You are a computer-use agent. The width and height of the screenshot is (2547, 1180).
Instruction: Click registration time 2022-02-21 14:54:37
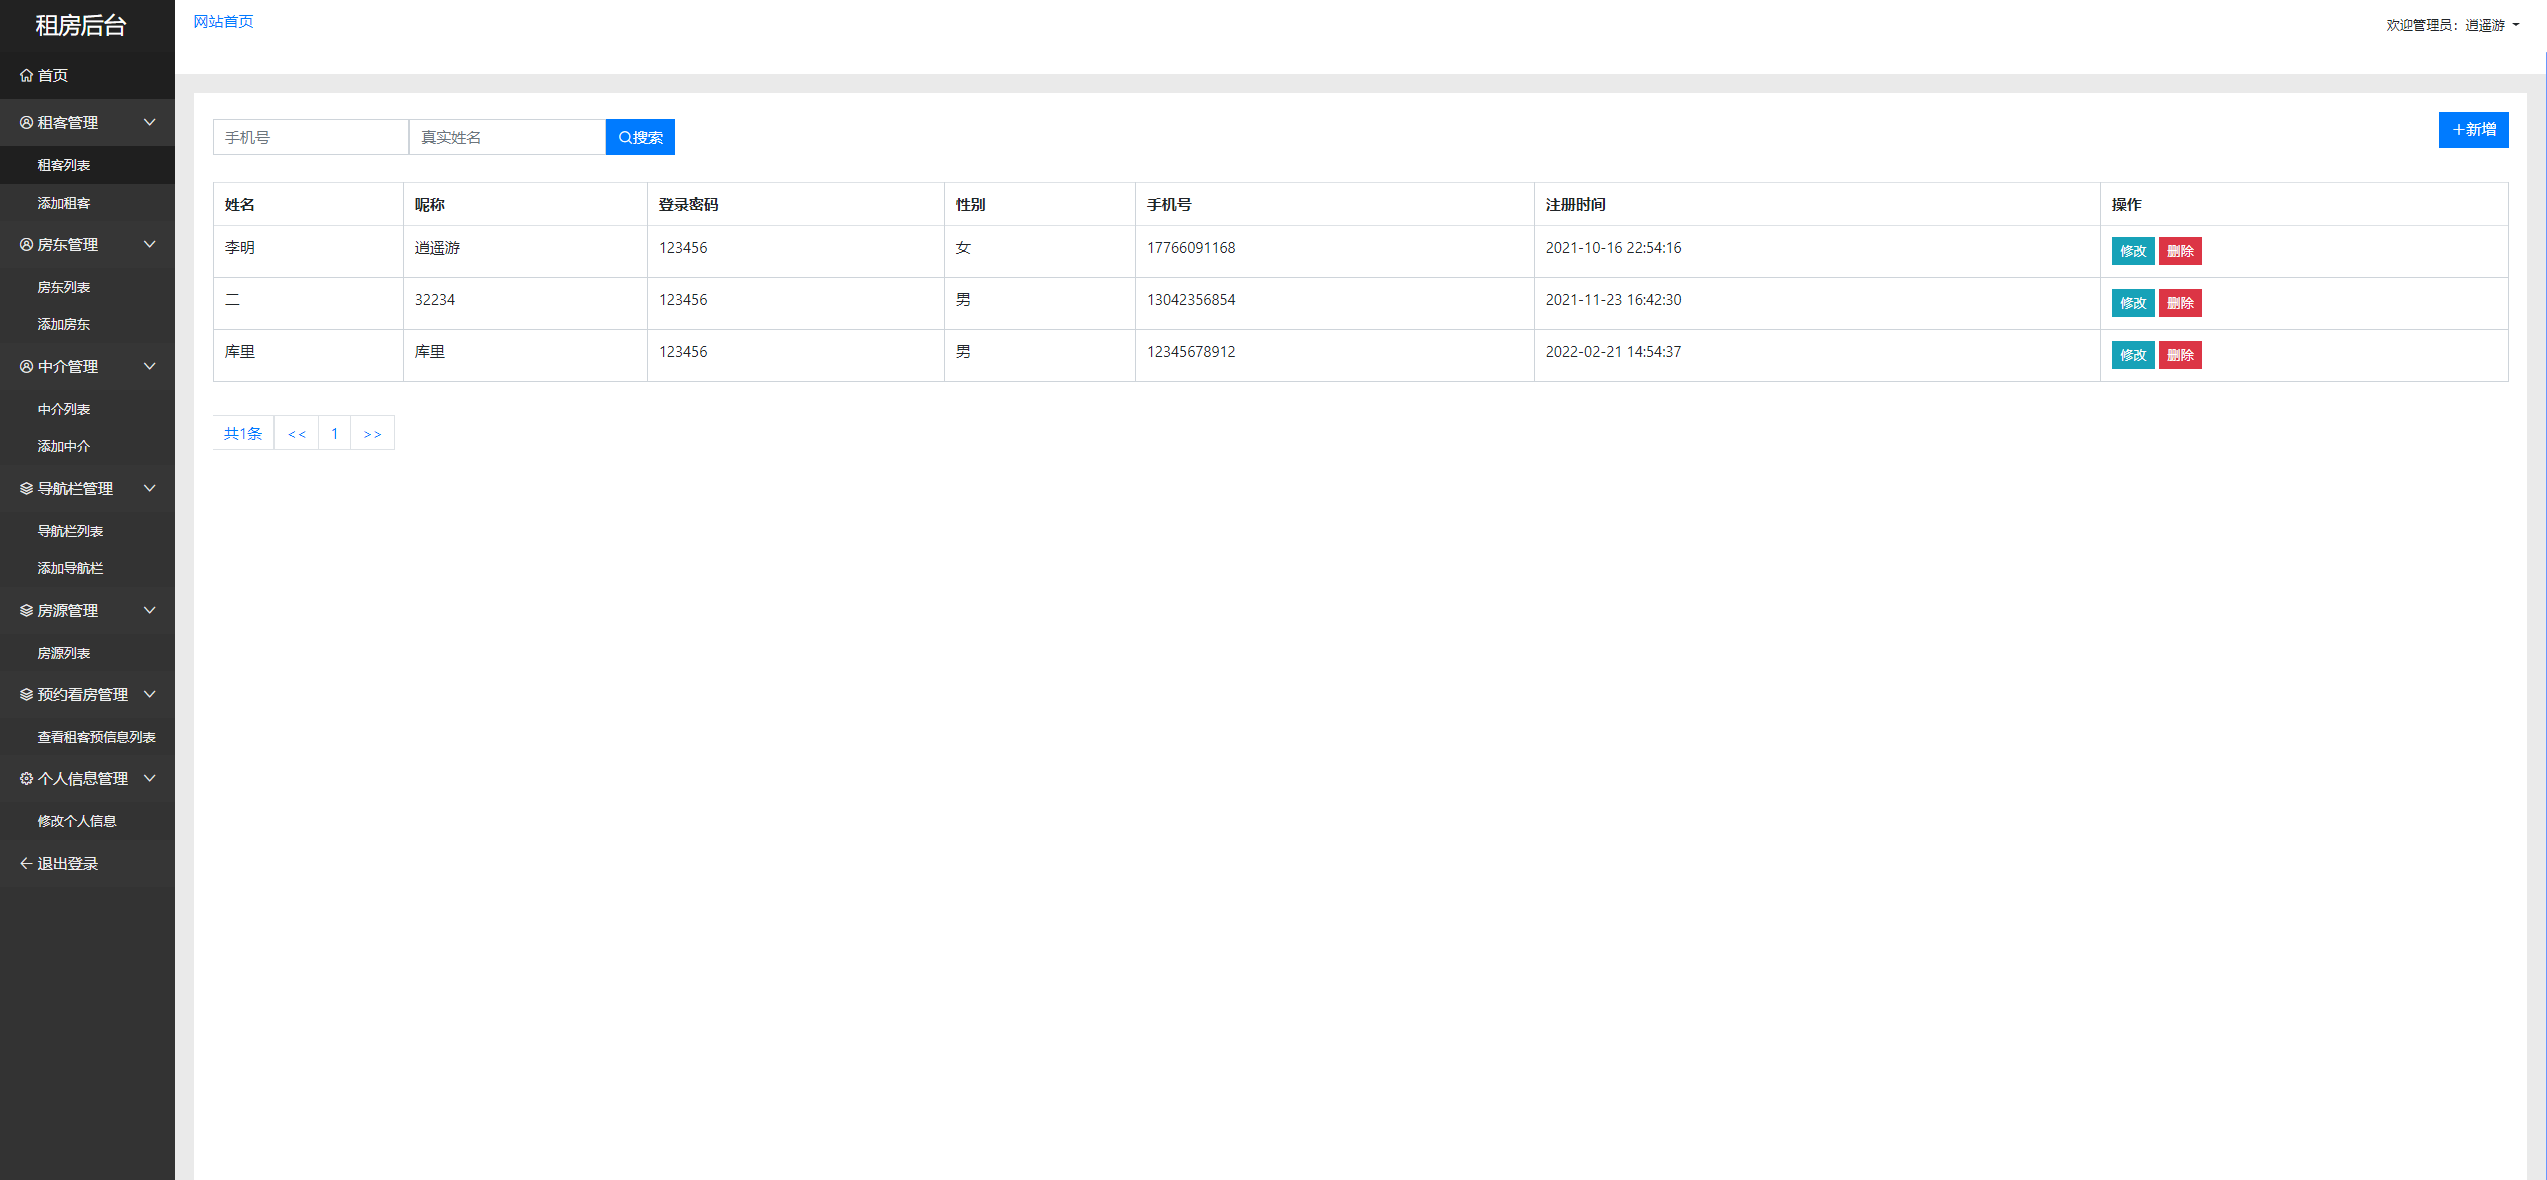pyautogui.click(x=1613, y=352)
